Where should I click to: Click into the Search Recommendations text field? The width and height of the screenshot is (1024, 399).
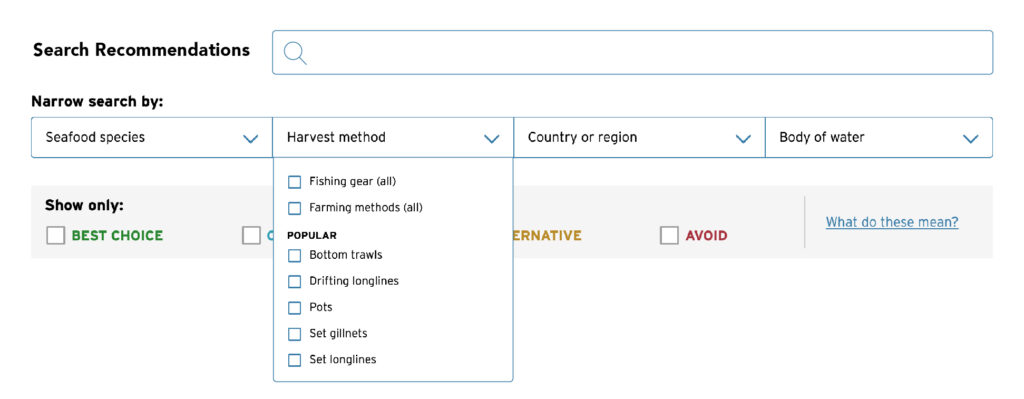(x=632, y=52)
